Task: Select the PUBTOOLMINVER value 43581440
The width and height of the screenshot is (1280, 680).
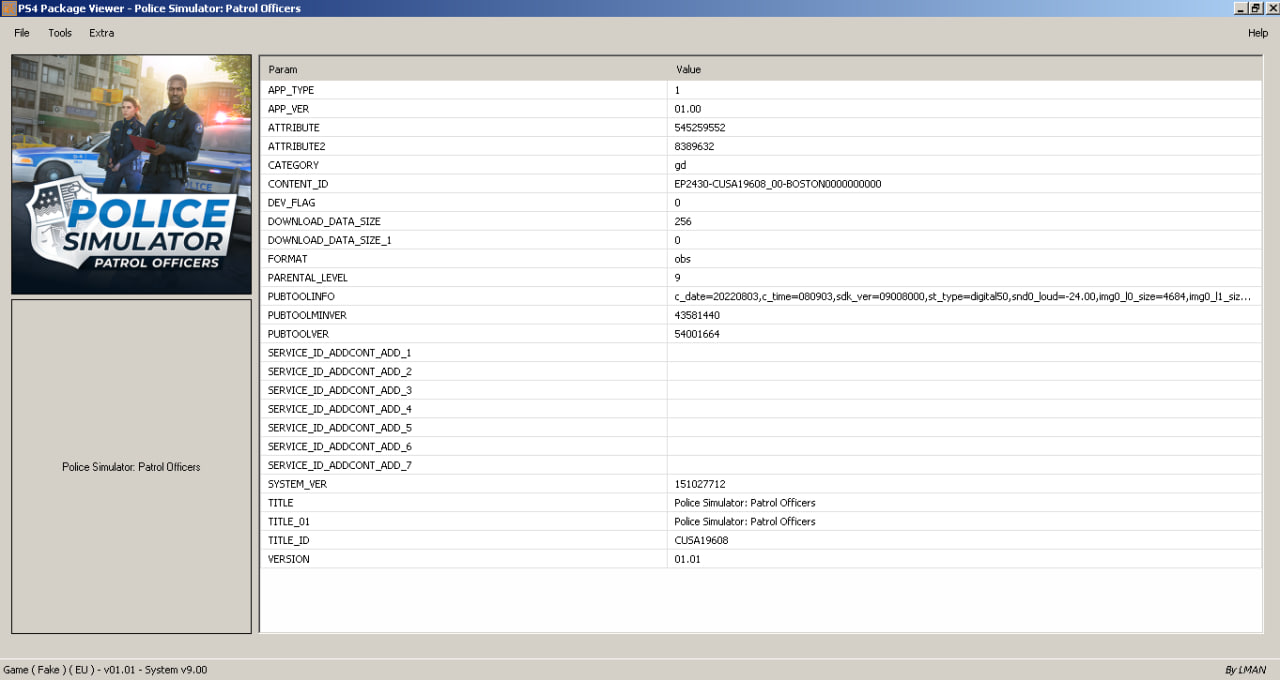Action: (965, 315)
